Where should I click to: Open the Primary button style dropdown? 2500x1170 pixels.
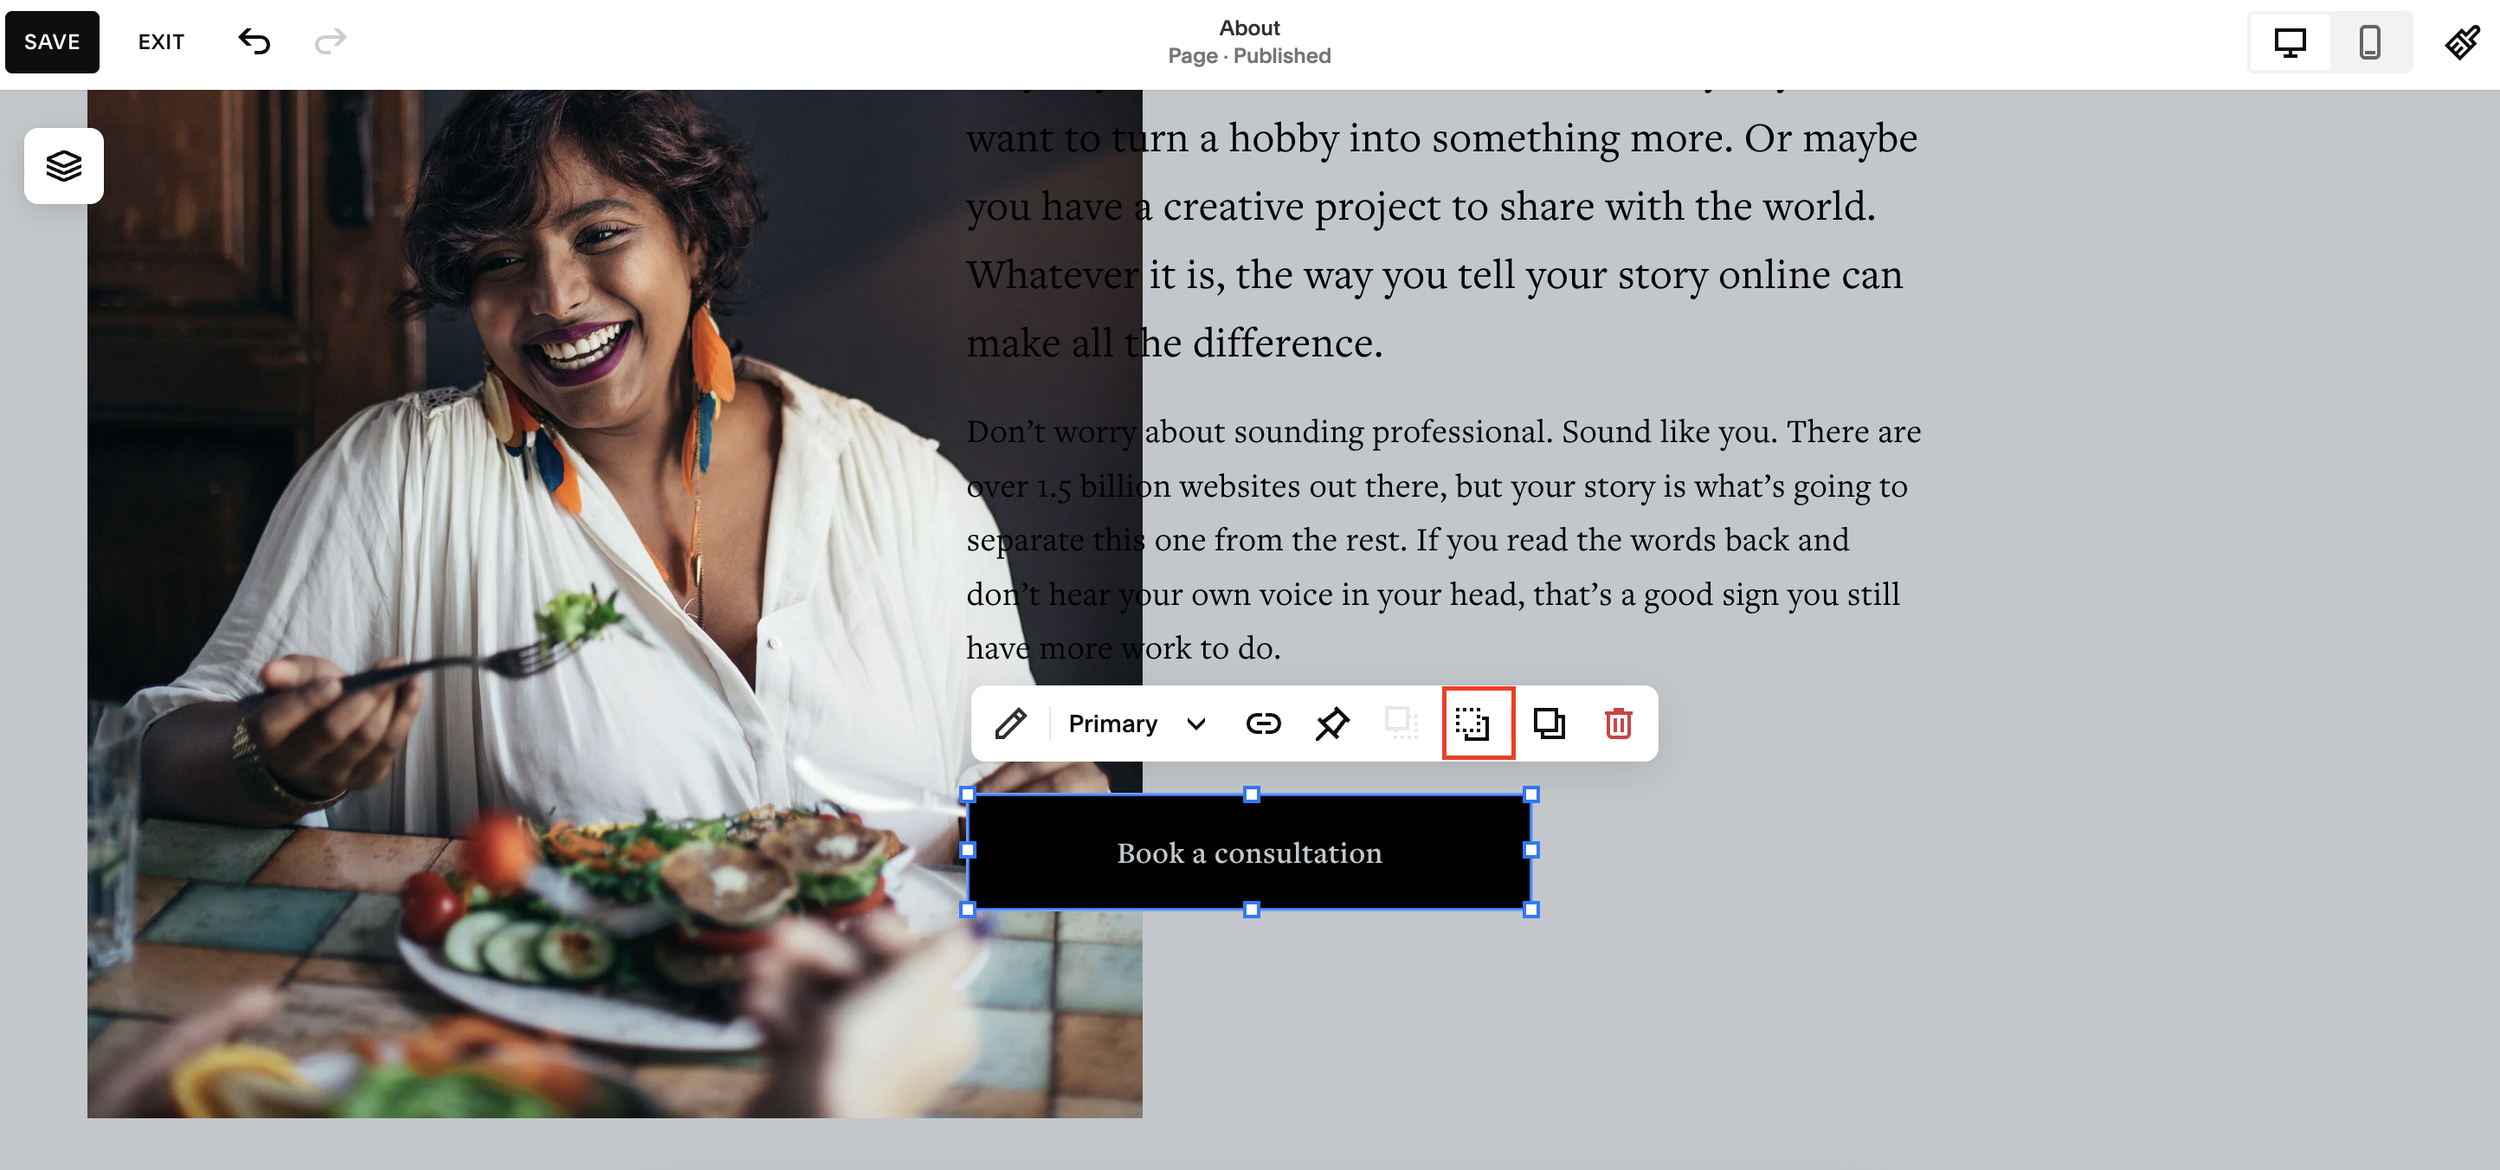[1112, 723]
